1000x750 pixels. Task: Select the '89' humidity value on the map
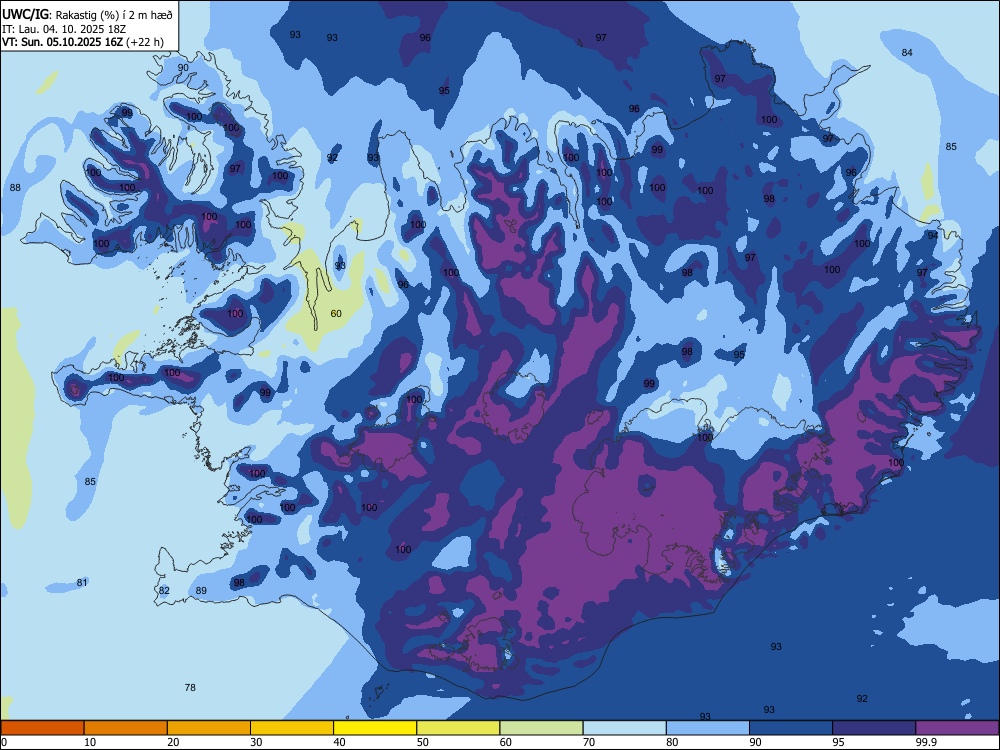(201, 591)
